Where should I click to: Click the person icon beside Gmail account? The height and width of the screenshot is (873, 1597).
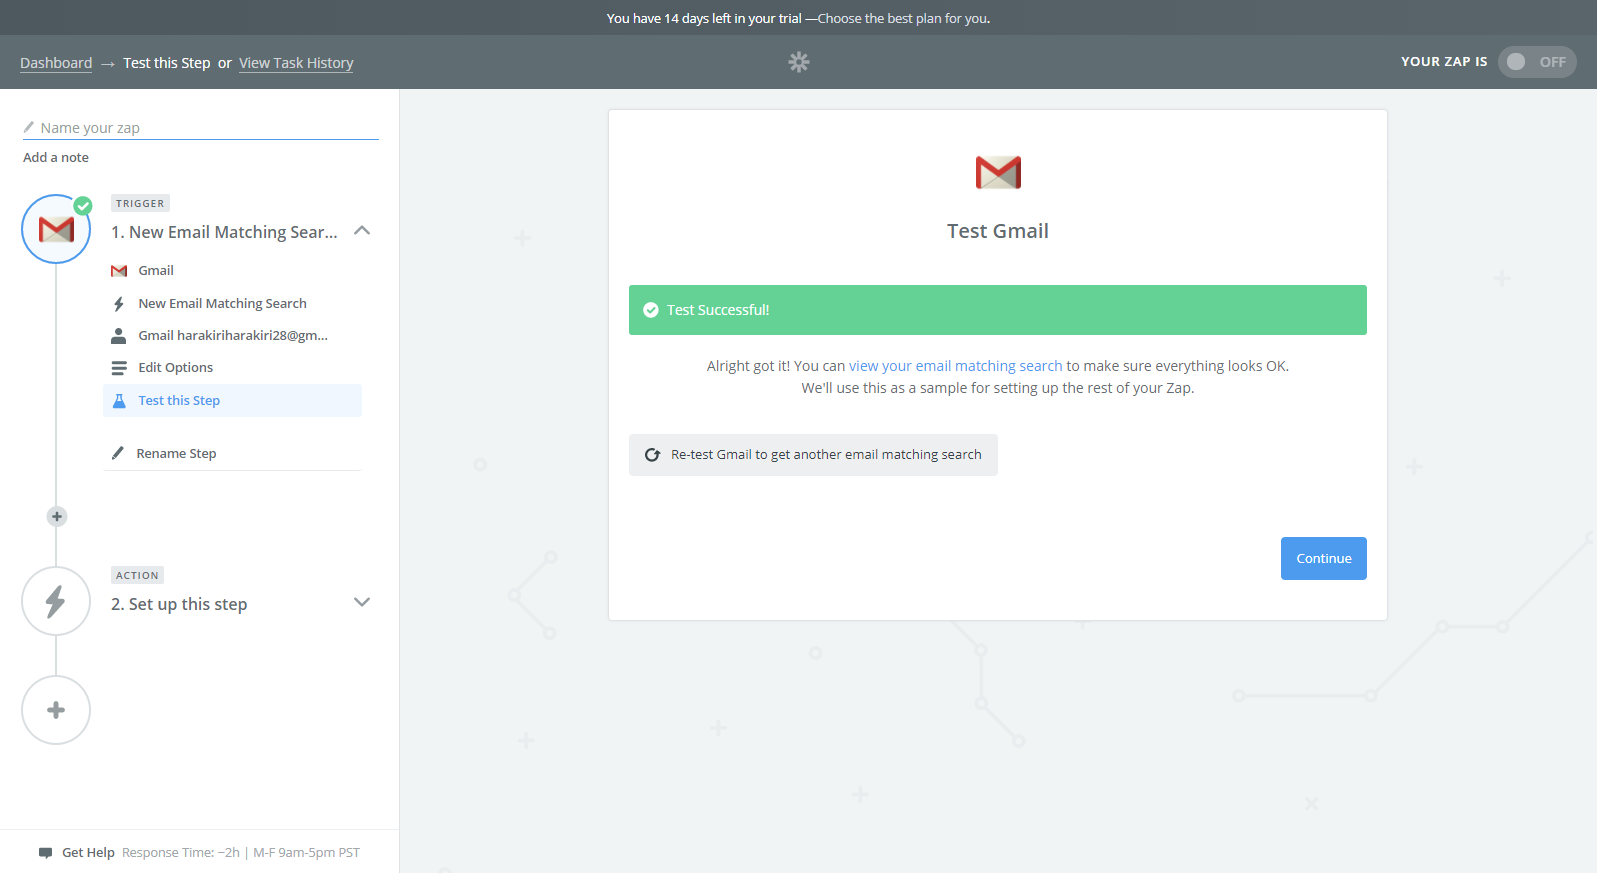119,336
